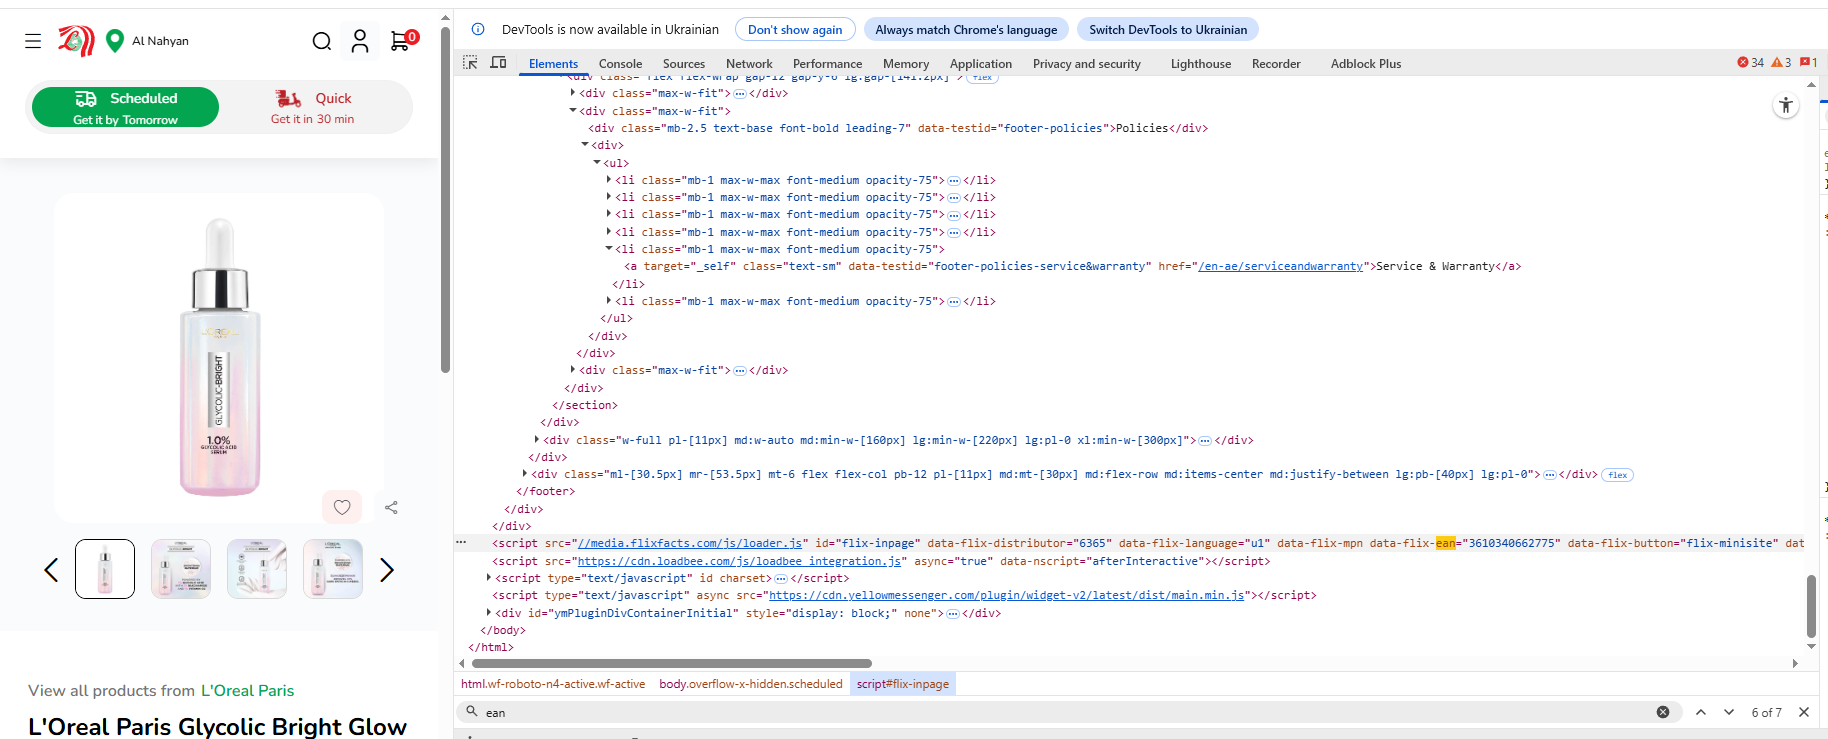The height and width of the screenshot is (739, 1828).
Task: Select the first product thumbnail
Action: point(105,569)
